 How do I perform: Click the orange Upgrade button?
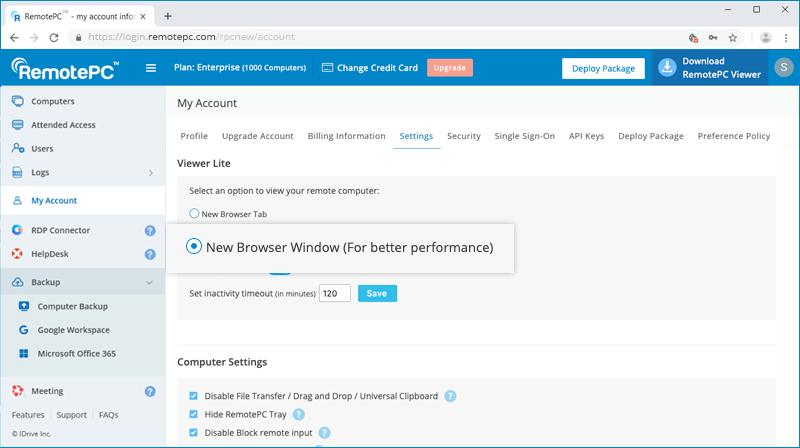449,68
